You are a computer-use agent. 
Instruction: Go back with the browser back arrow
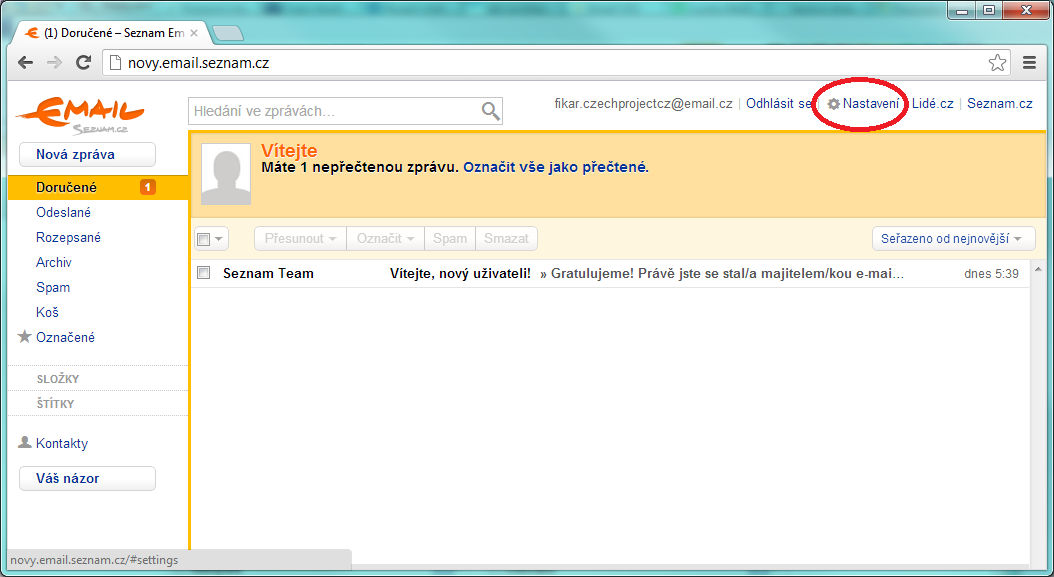pos(26,63)
